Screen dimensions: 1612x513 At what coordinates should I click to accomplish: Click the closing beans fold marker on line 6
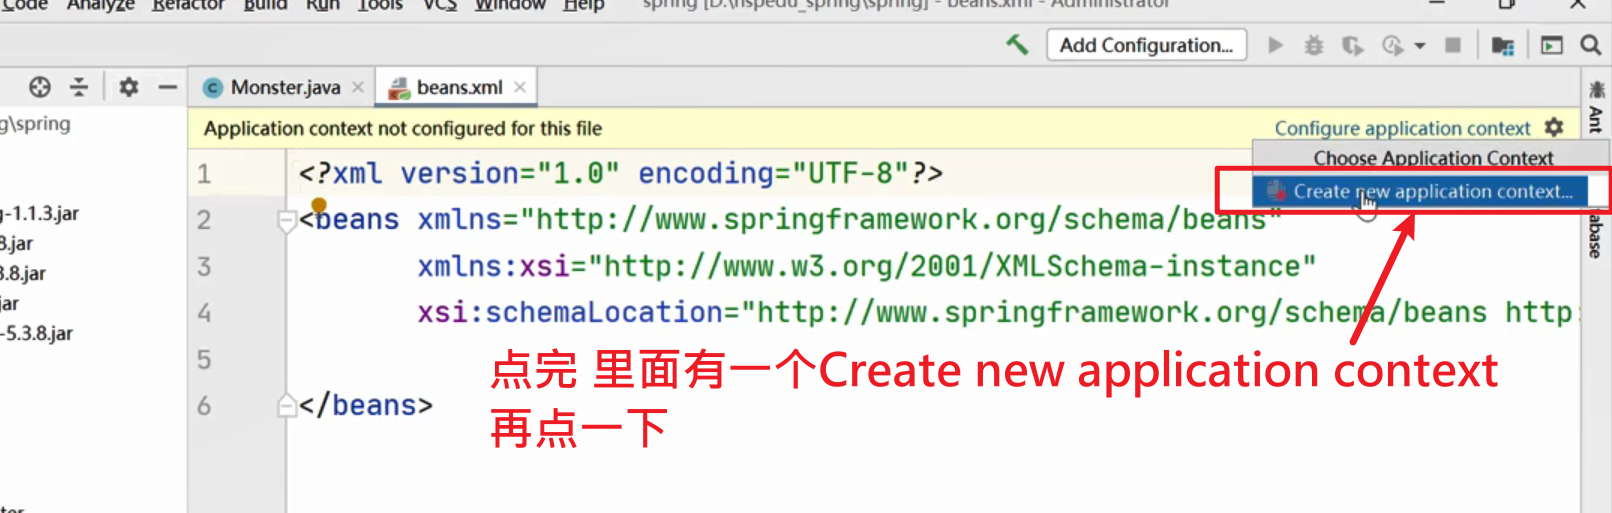[286, 405]
